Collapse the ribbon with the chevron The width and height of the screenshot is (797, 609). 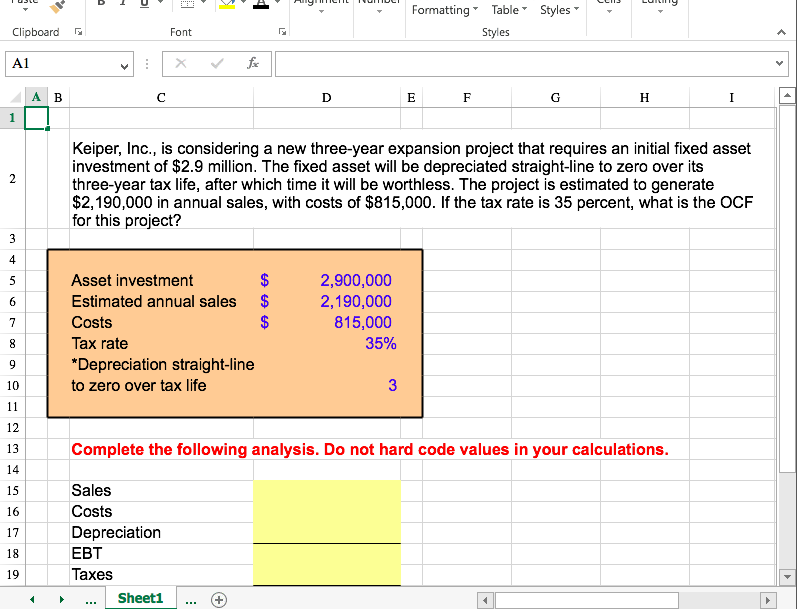781,33
